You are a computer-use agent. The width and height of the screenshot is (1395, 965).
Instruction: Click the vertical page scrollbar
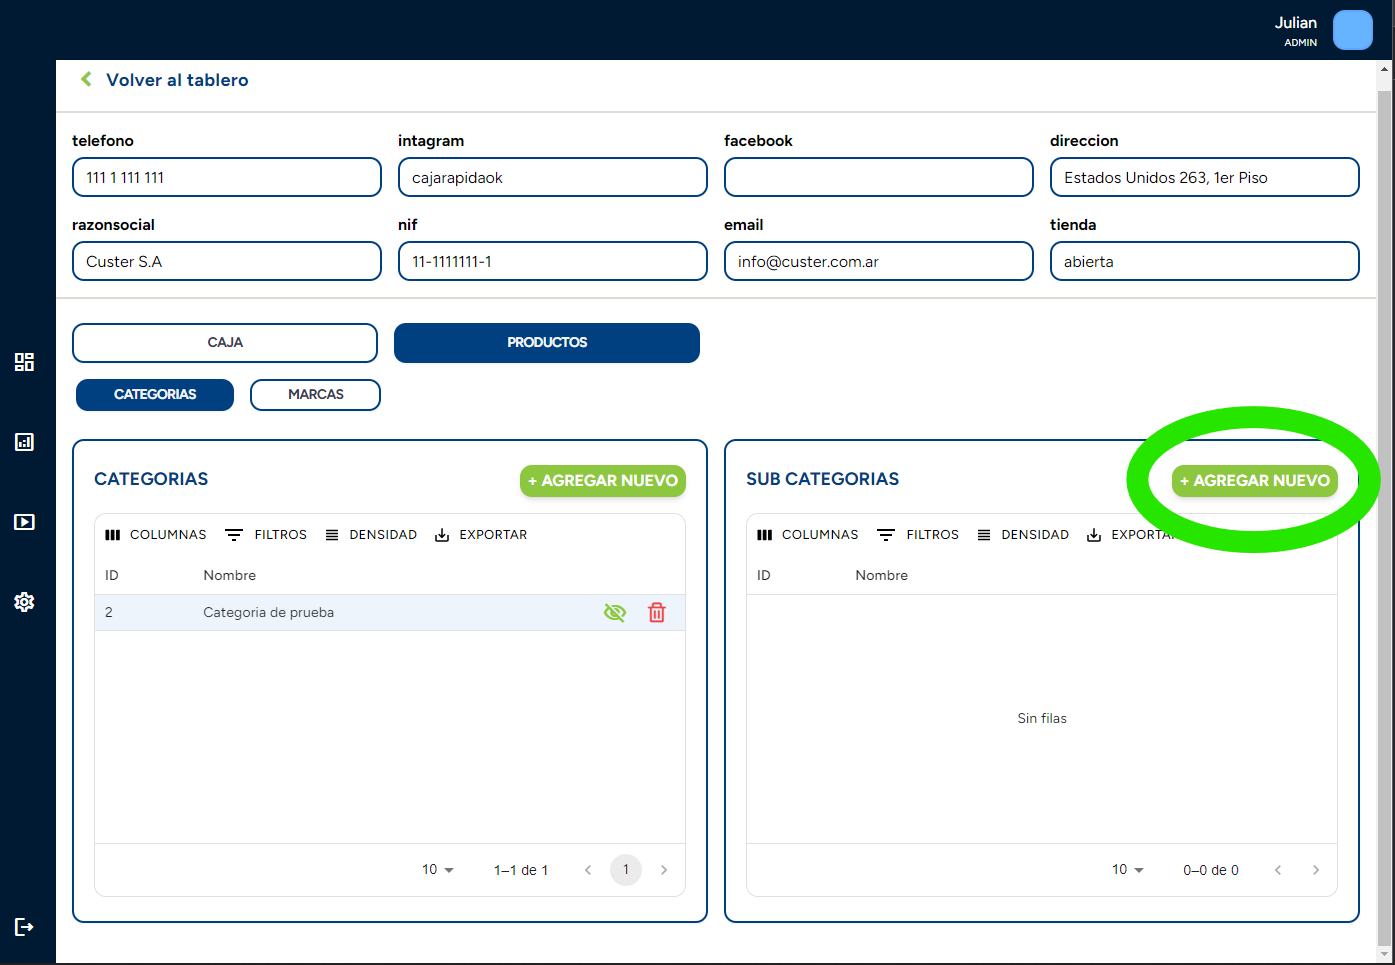click(1384, 500)
